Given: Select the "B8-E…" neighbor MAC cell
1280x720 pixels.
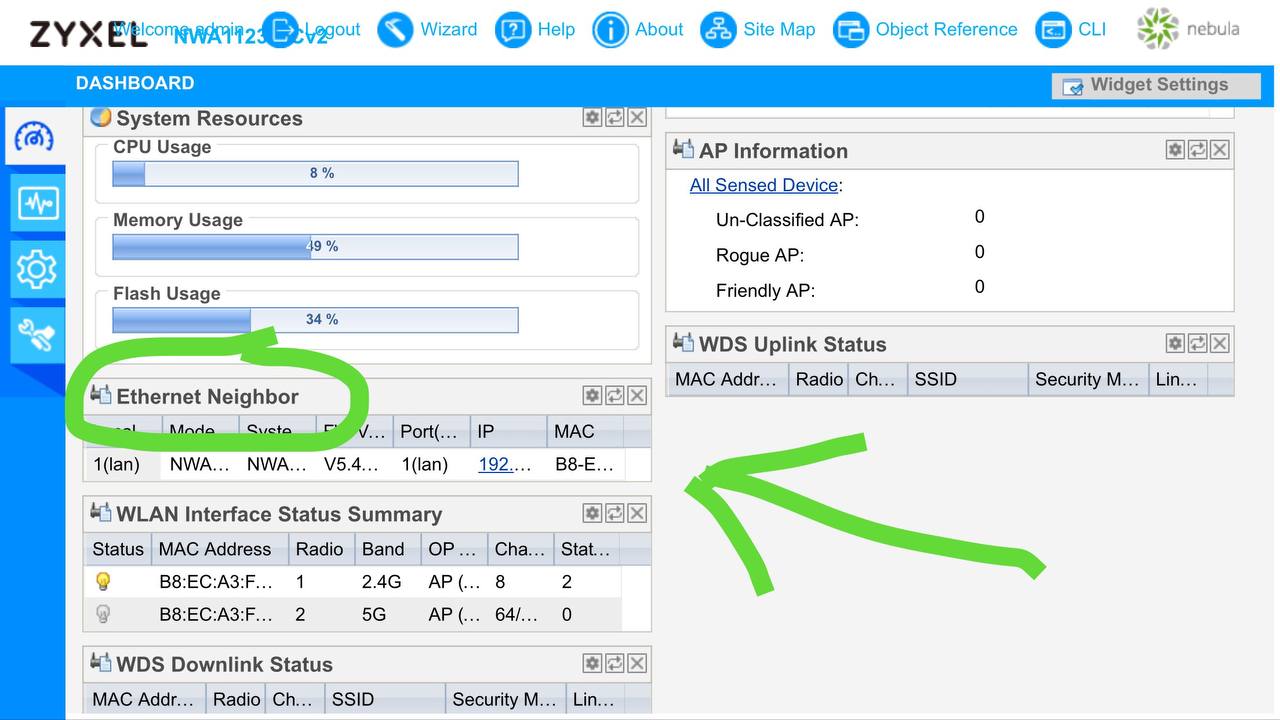Looking at the screenshot, I should 585,464.
